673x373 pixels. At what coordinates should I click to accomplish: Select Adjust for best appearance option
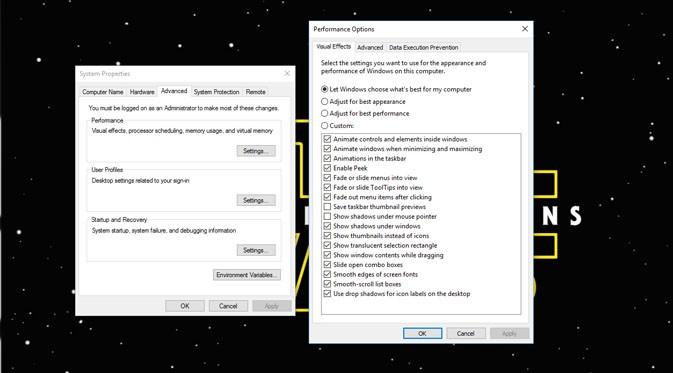324,102
